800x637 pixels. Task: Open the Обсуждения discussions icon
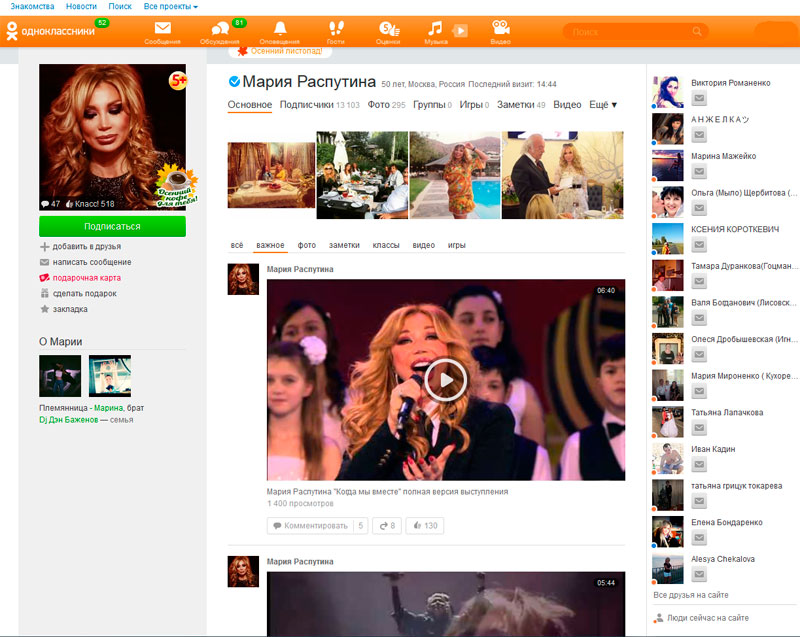(x=220, y=32)
